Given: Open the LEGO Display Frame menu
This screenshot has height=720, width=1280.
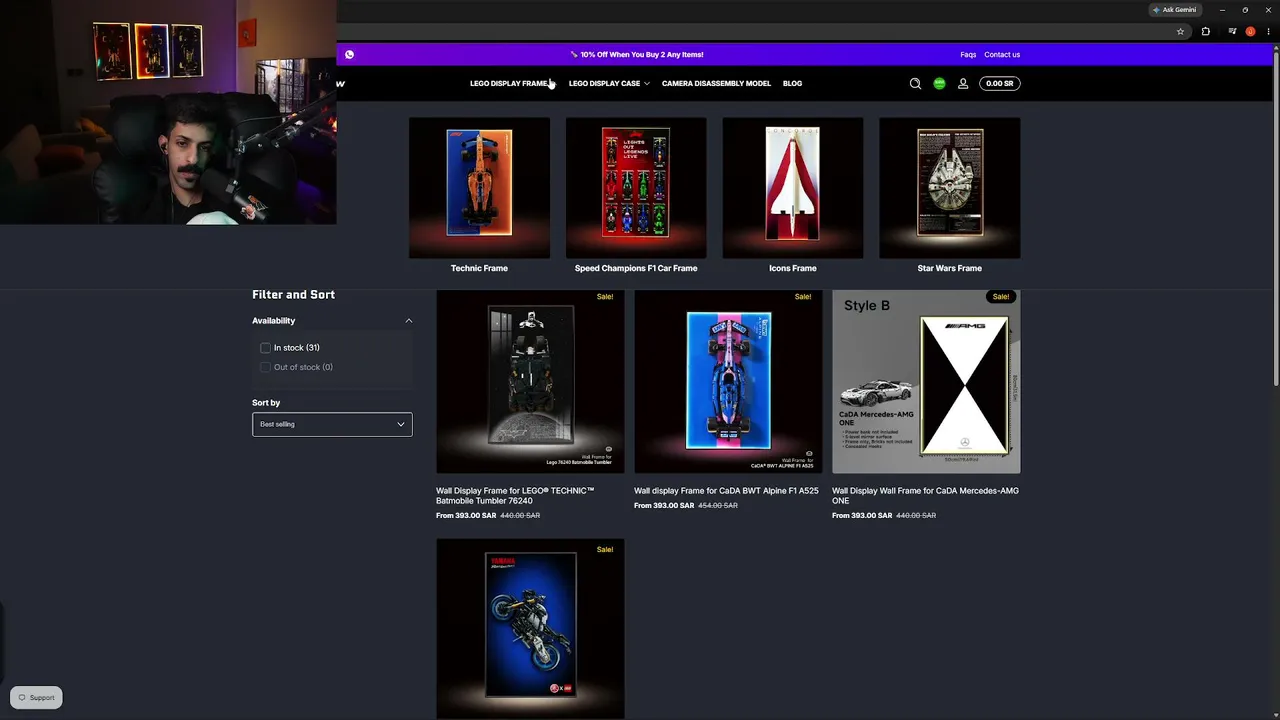Looking at the screenshot, I should pos(510,84).
